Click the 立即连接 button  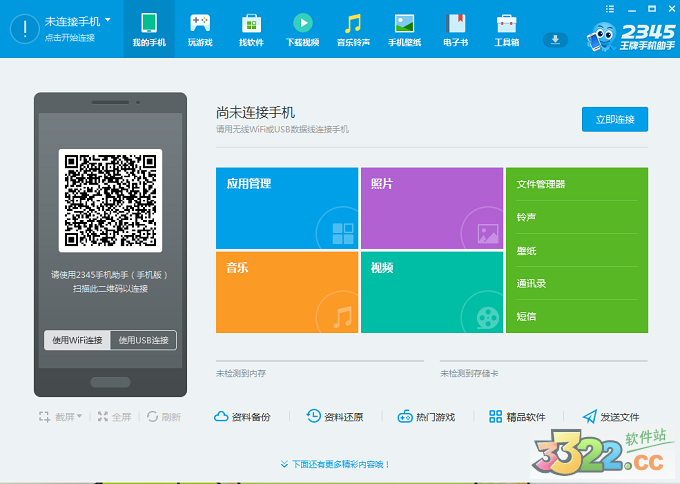[615, 119]
